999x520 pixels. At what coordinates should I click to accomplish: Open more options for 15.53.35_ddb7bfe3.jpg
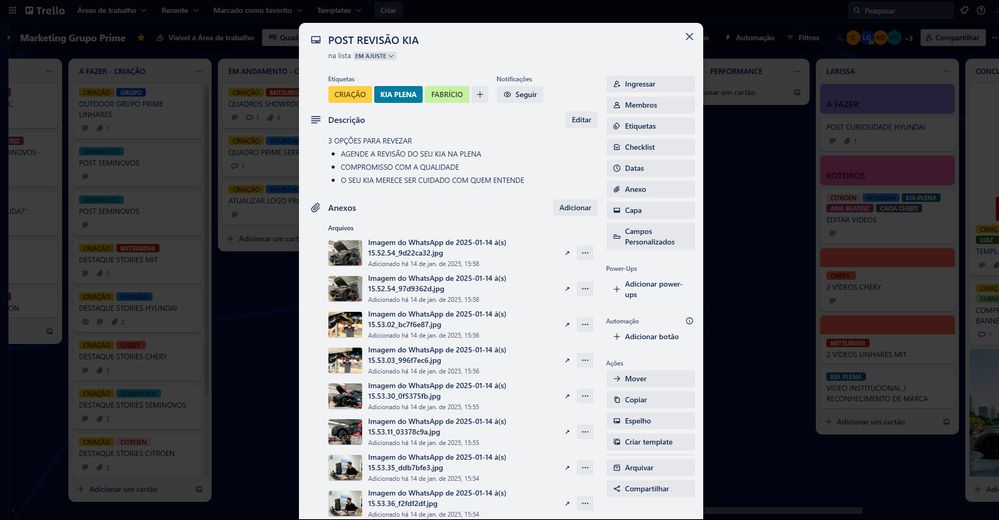click(x=585, y=468)
